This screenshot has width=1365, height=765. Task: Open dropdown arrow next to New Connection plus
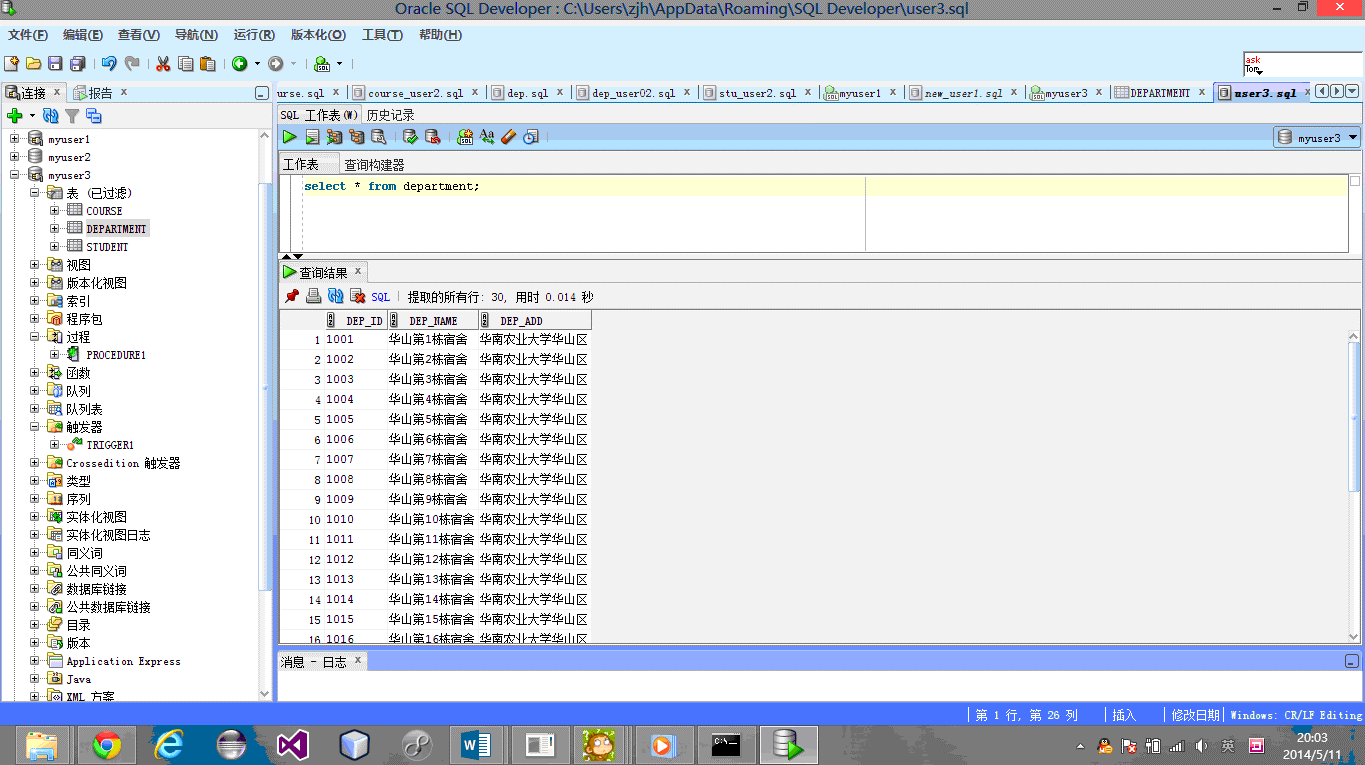click(32, 116)
